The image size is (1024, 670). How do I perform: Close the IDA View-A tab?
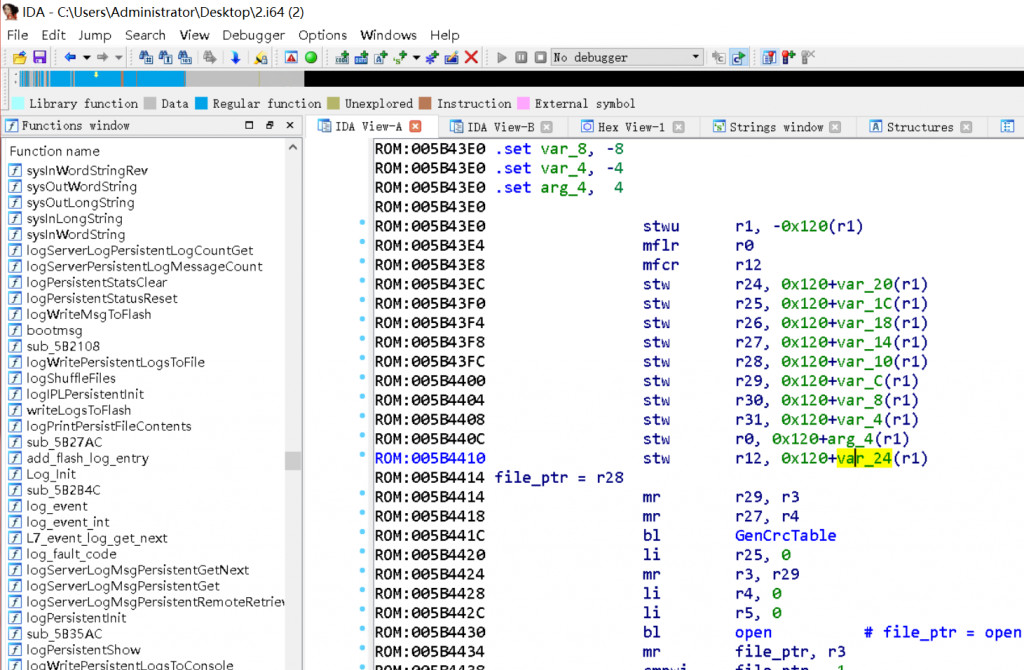[x=416, y=127]
